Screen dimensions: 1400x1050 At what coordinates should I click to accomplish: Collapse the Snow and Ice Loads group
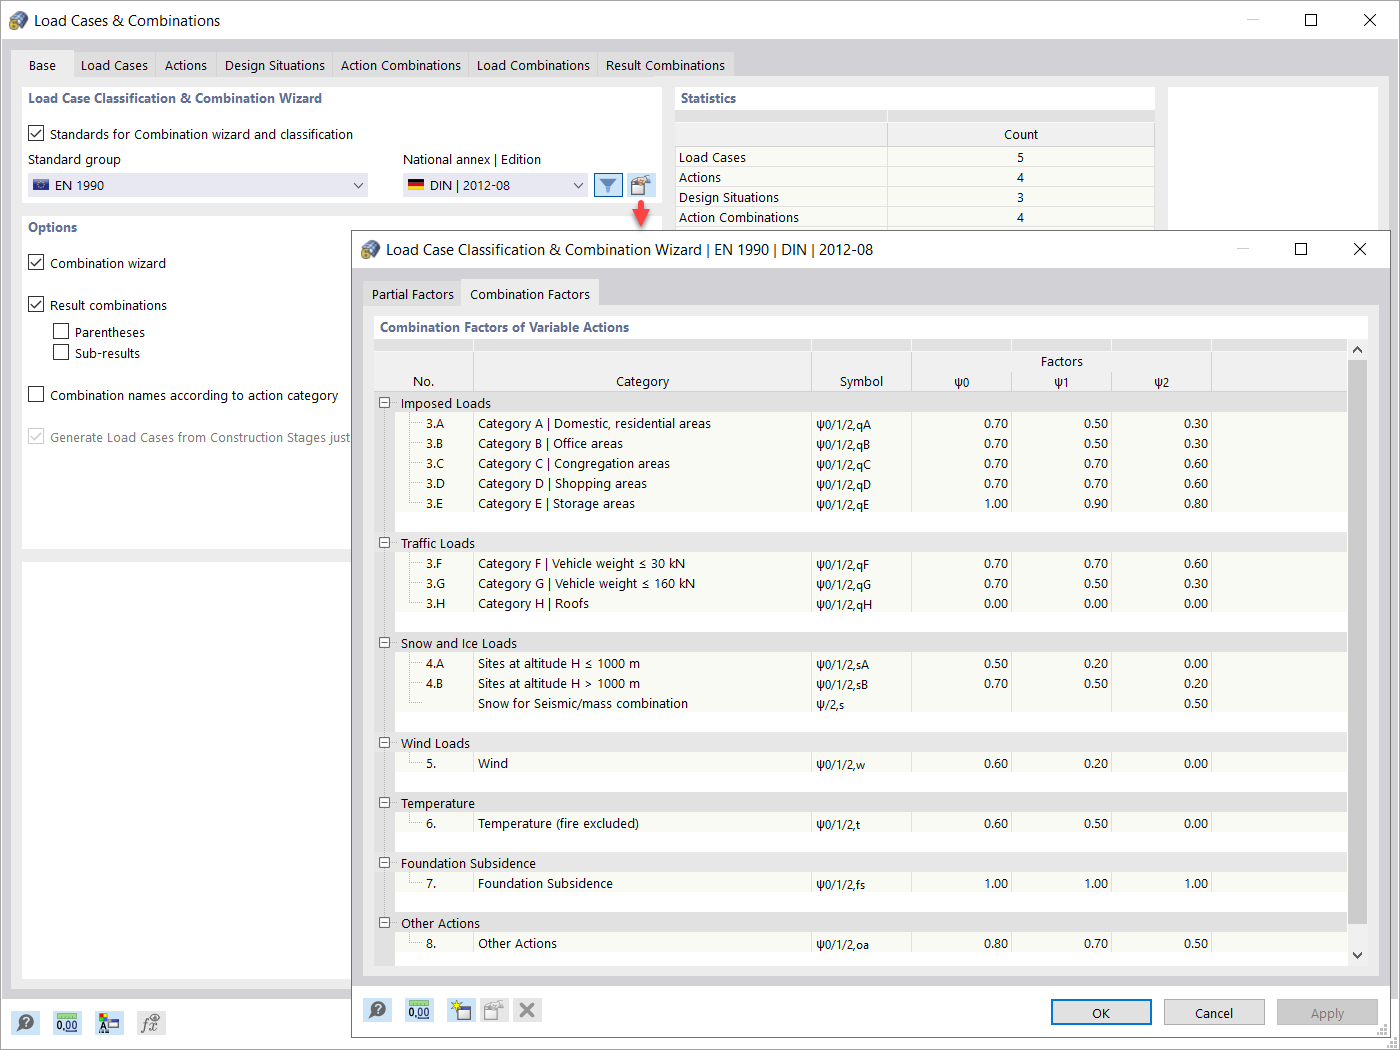coord(385,643)
